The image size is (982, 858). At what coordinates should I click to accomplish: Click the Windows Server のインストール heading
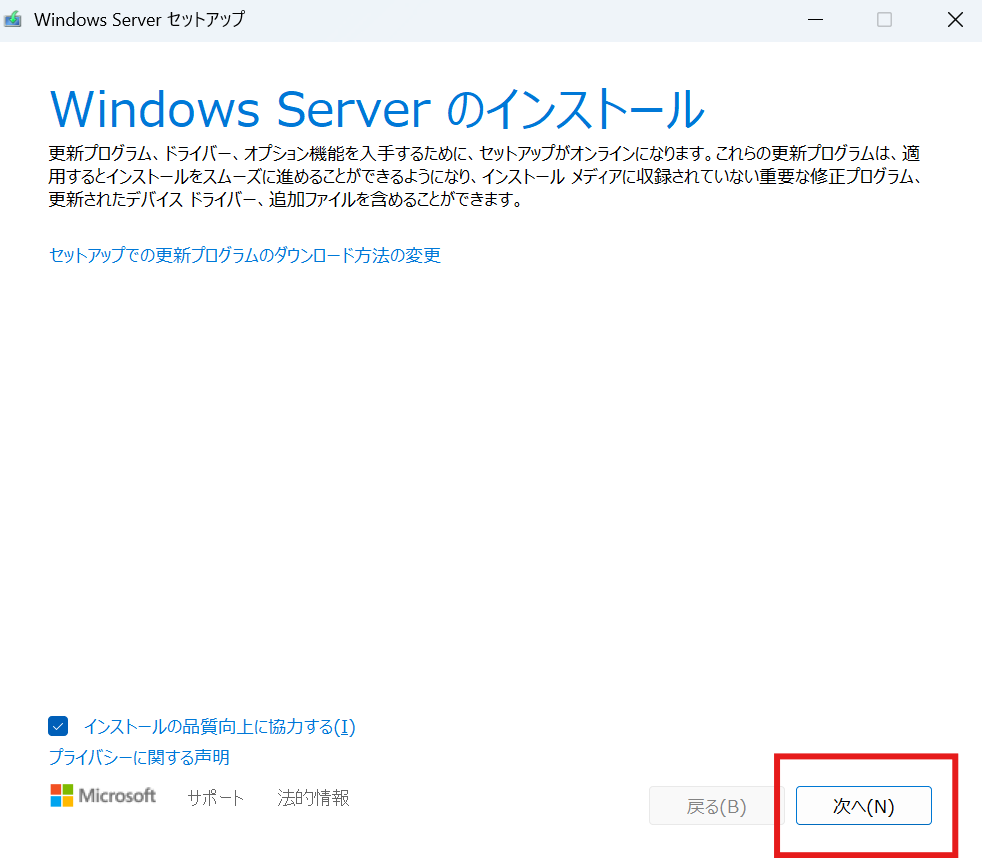(377, 109)
